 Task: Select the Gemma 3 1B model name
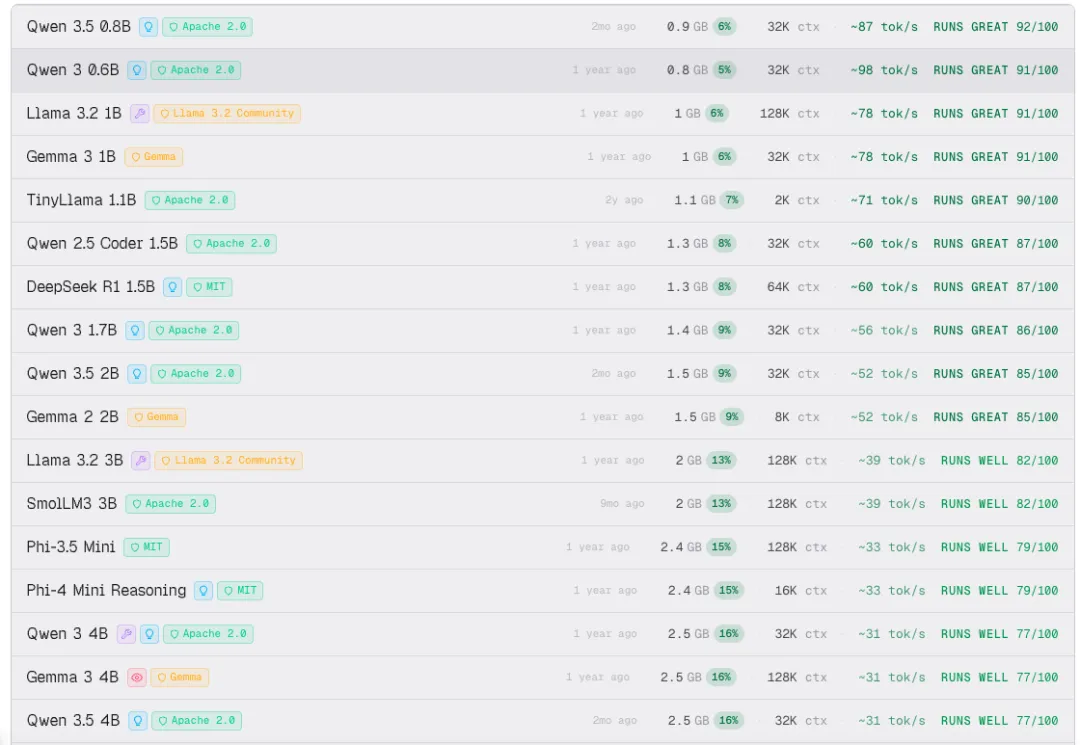71,157
